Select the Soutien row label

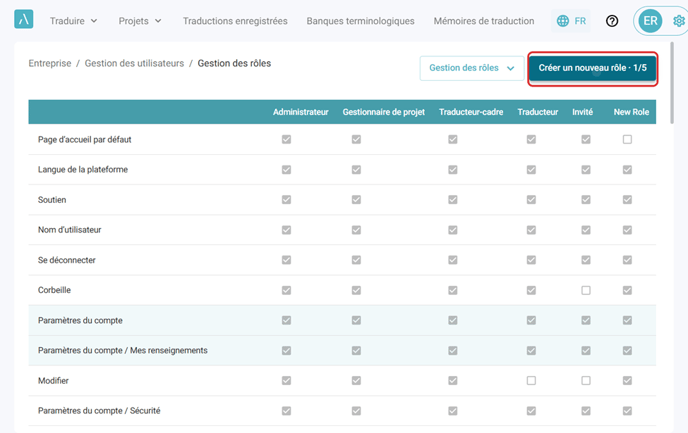click(x=52, y=200)
